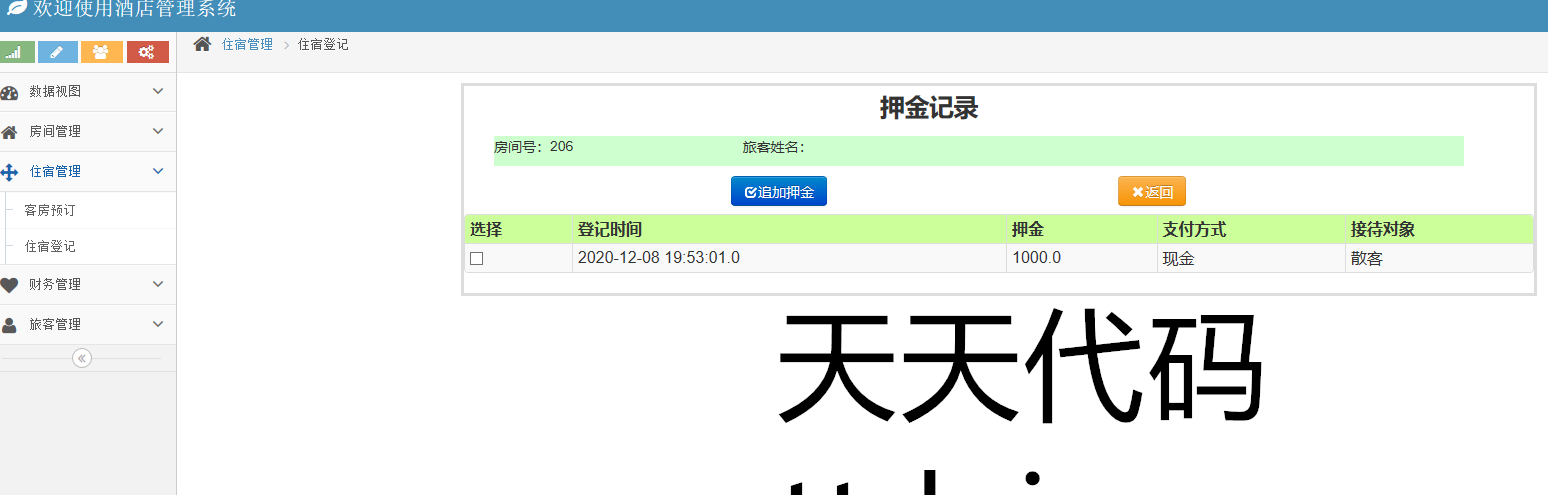1548x495 pixels.
Task: Click the 登记时间 column header
Action: [x=610, y=230]
